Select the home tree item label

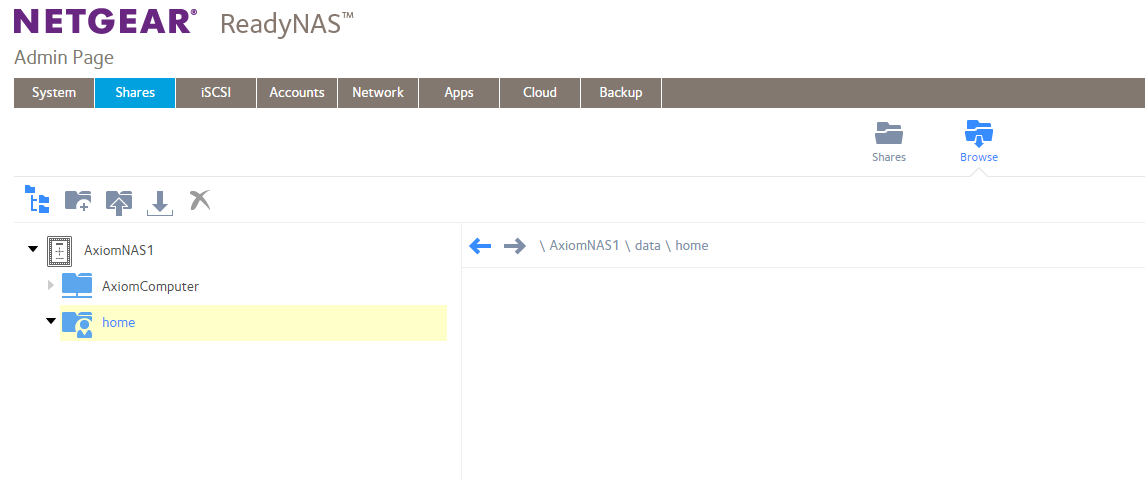[x=118, y=322]
